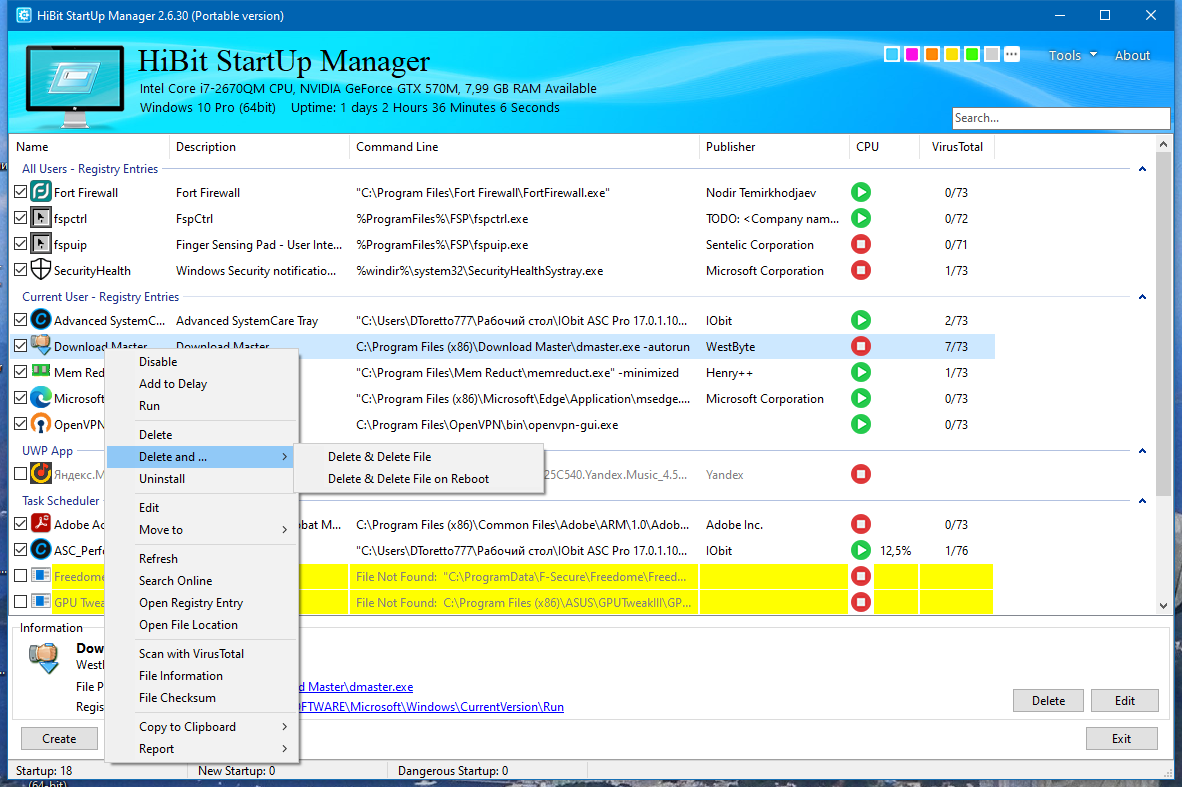Click the Download Master row icon
1182x787 pixels.
coord(41,345)
